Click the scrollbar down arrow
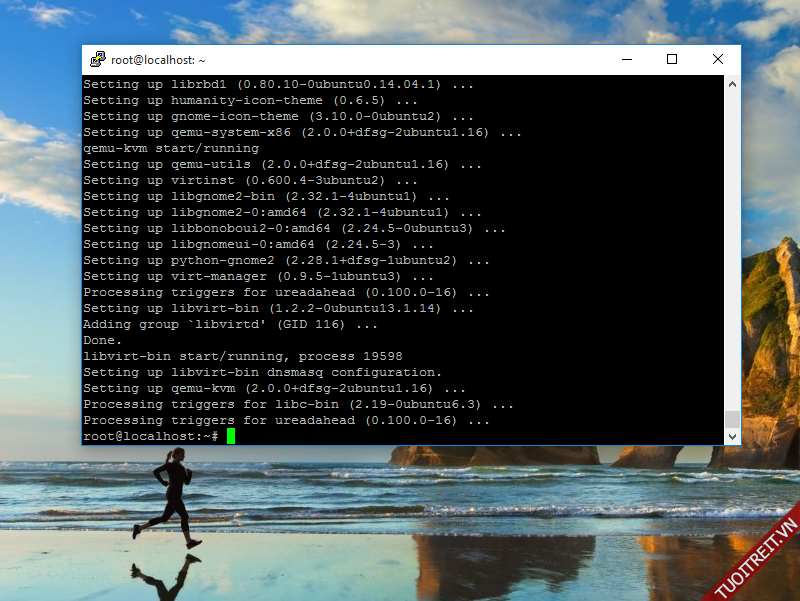The width and height of the screenshot is (800, 601). [732, 437]
